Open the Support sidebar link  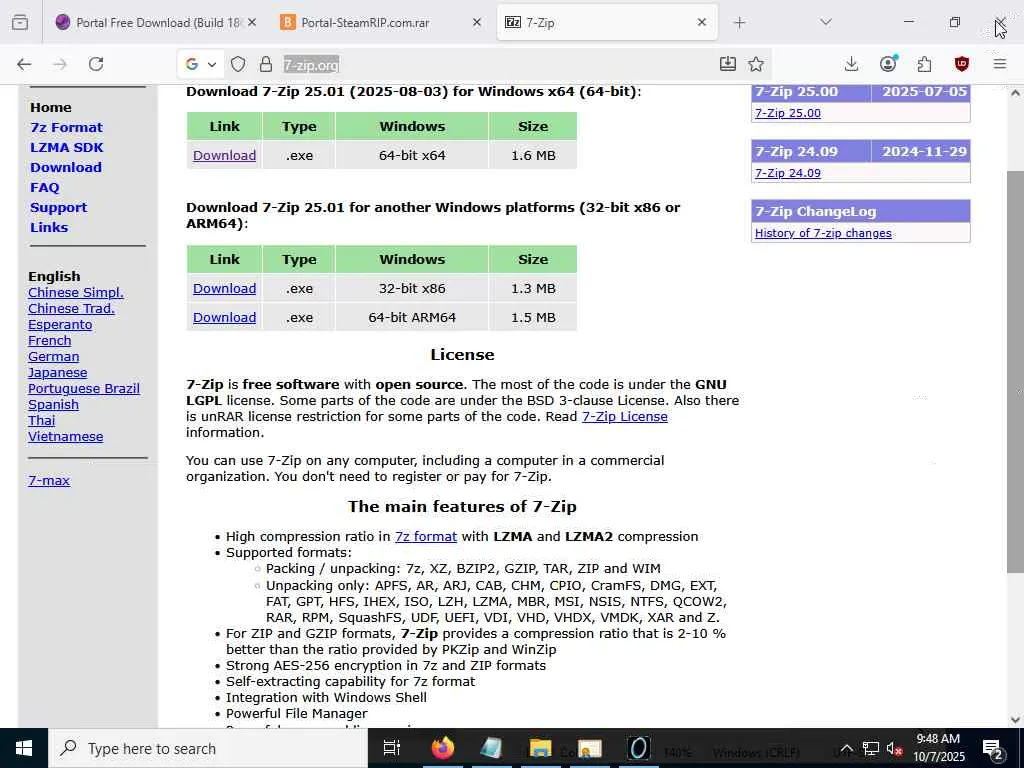58,208
